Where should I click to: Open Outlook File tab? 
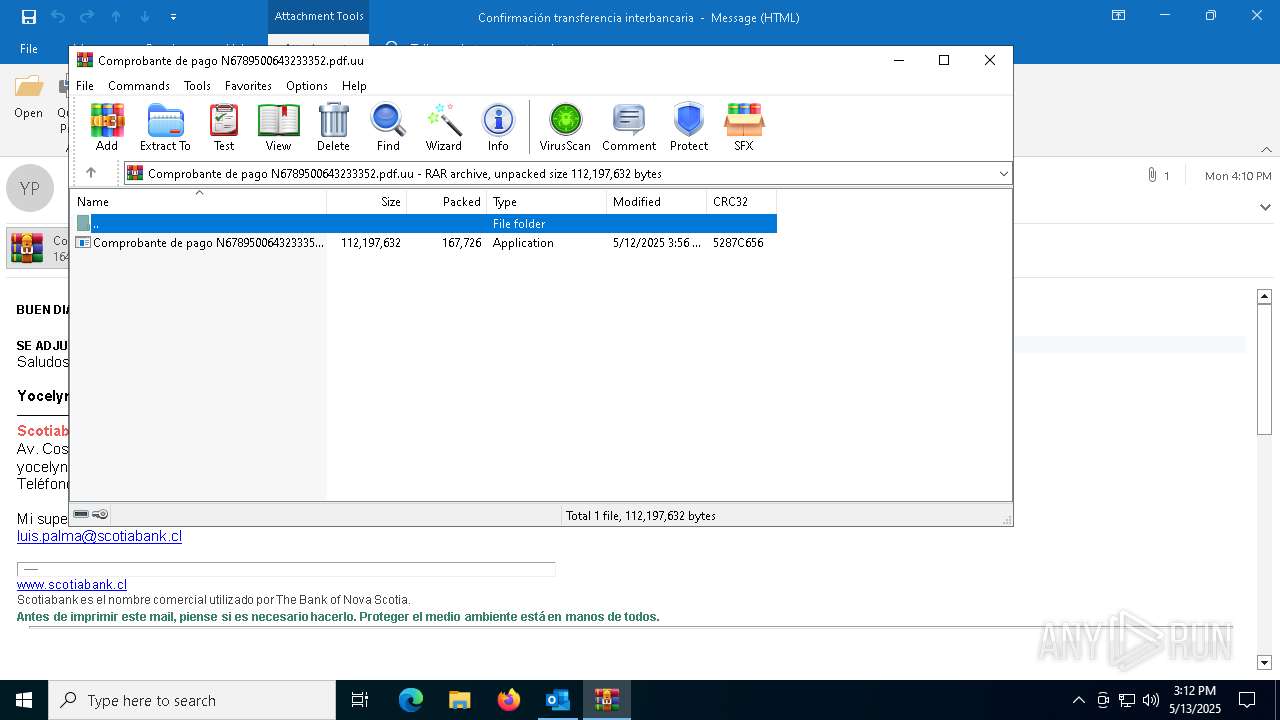pyautogui.click(x=29, y=49)
